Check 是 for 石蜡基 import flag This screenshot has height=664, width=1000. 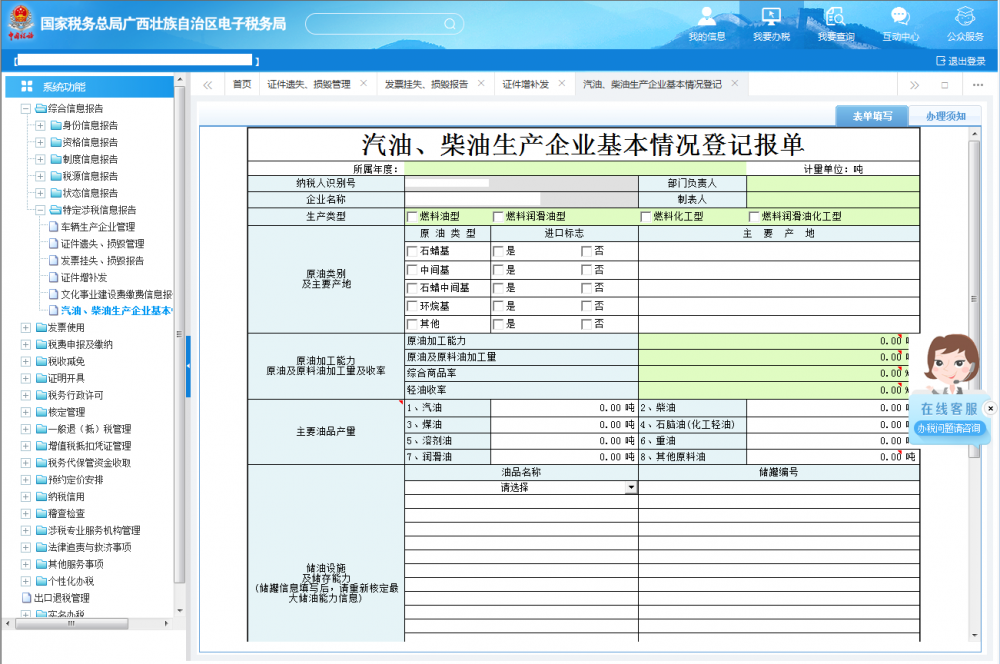497,250
